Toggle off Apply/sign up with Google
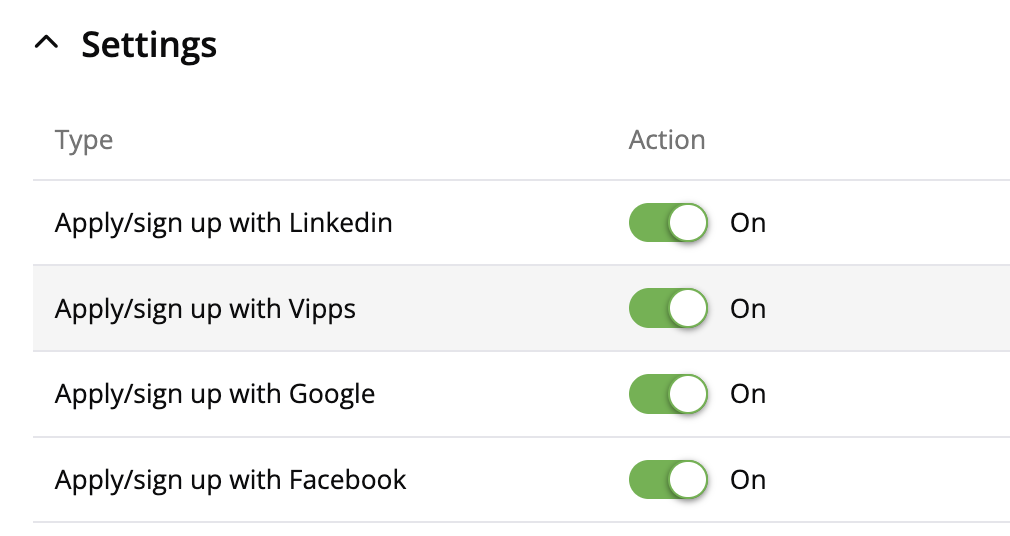This screenshot has width=1010, height=536. point(668,394)
